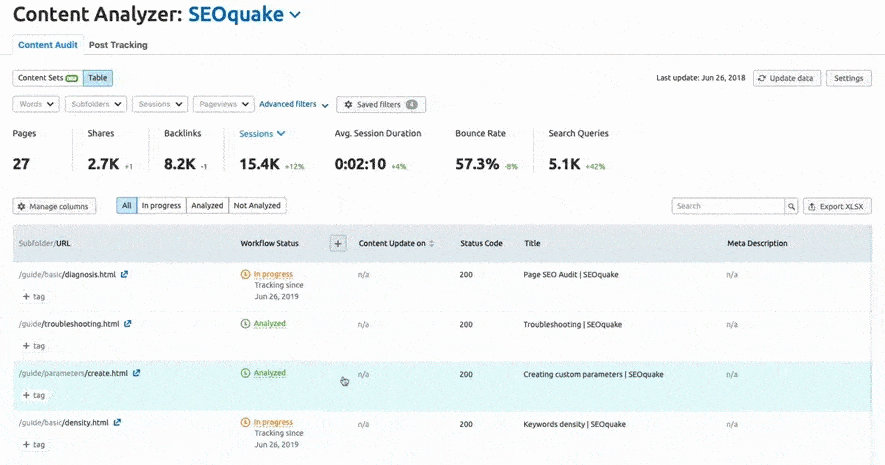885x465 pixels.
Task: Open the Sessions filter dropdown
Action: click(x=160, y=104)
